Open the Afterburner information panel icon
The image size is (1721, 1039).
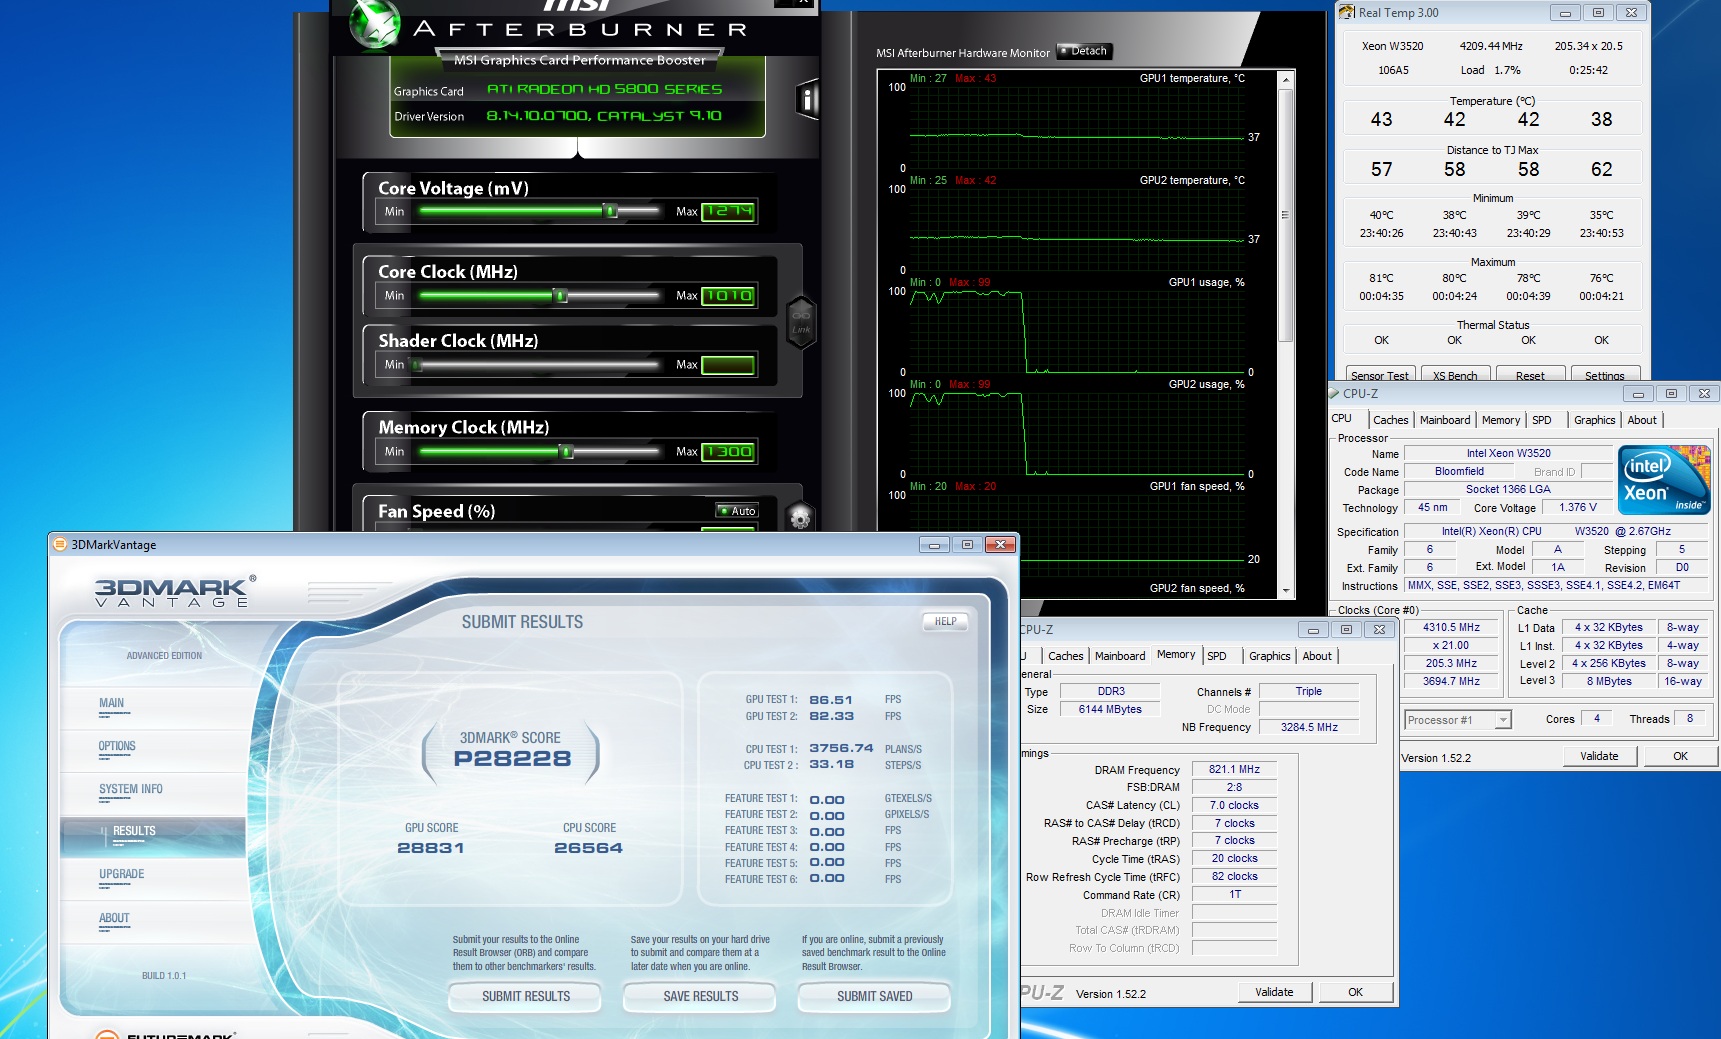[x=807, y=98]
